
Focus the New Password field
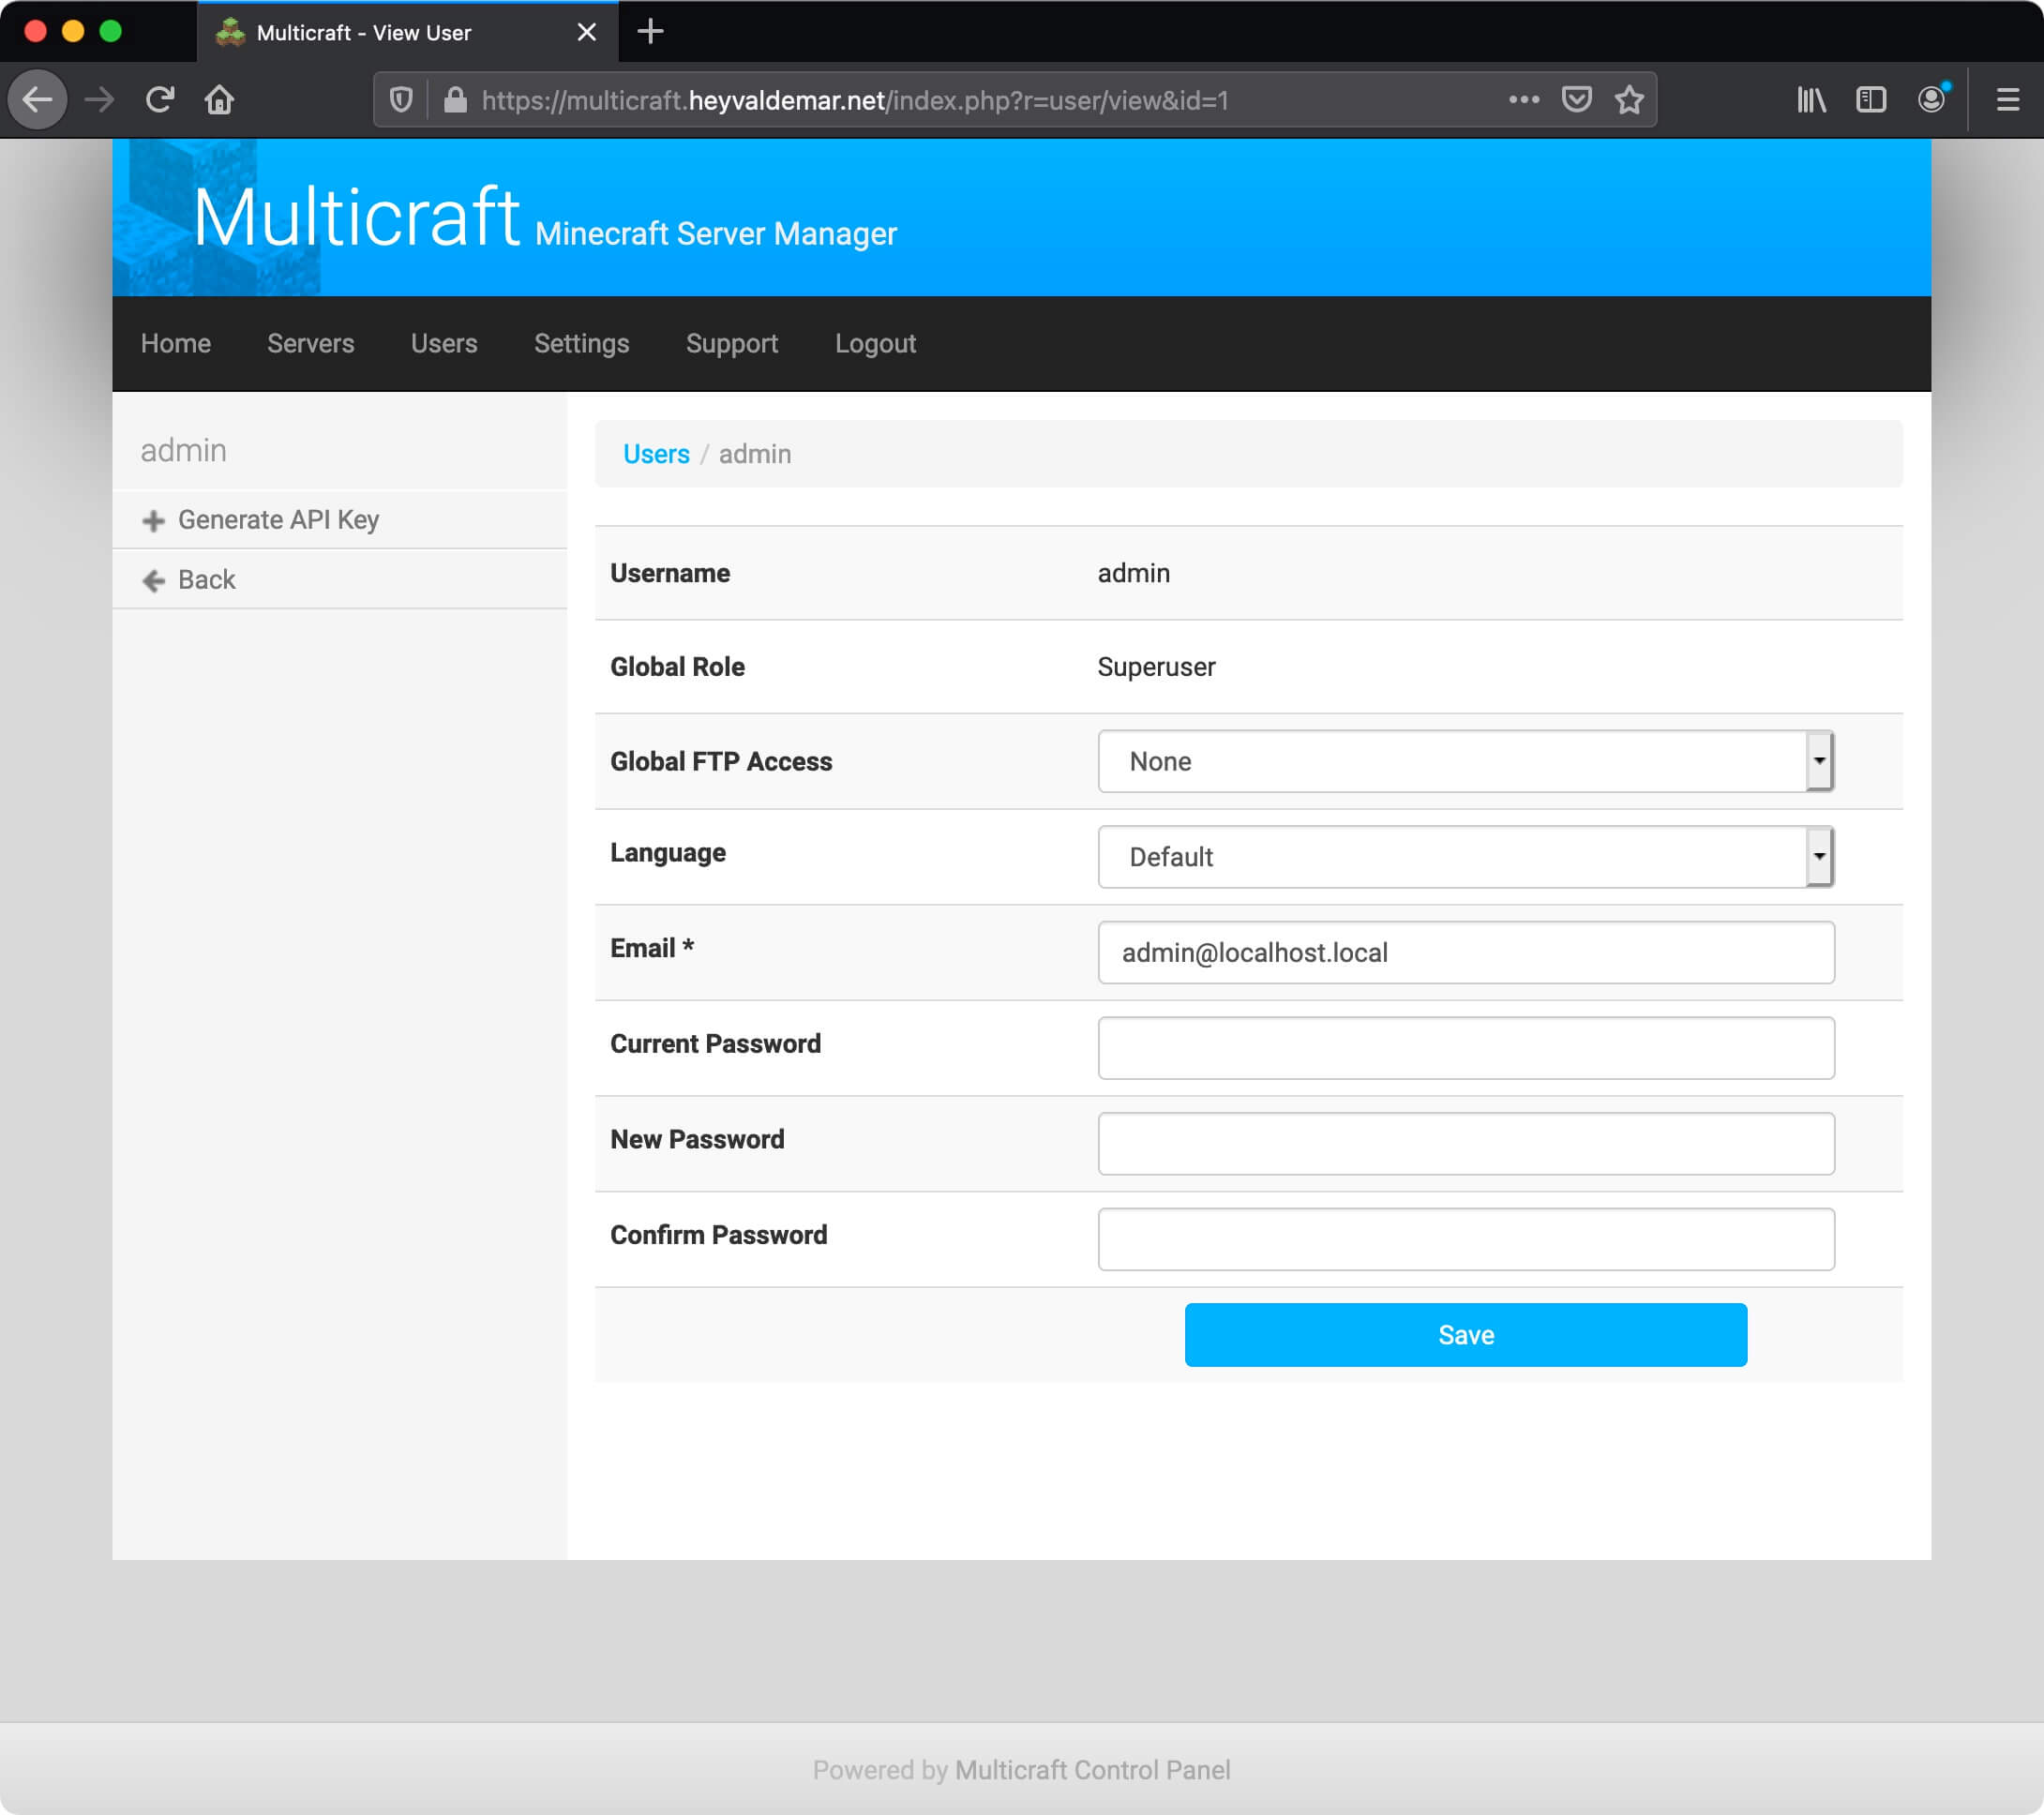[1465, 1144]
